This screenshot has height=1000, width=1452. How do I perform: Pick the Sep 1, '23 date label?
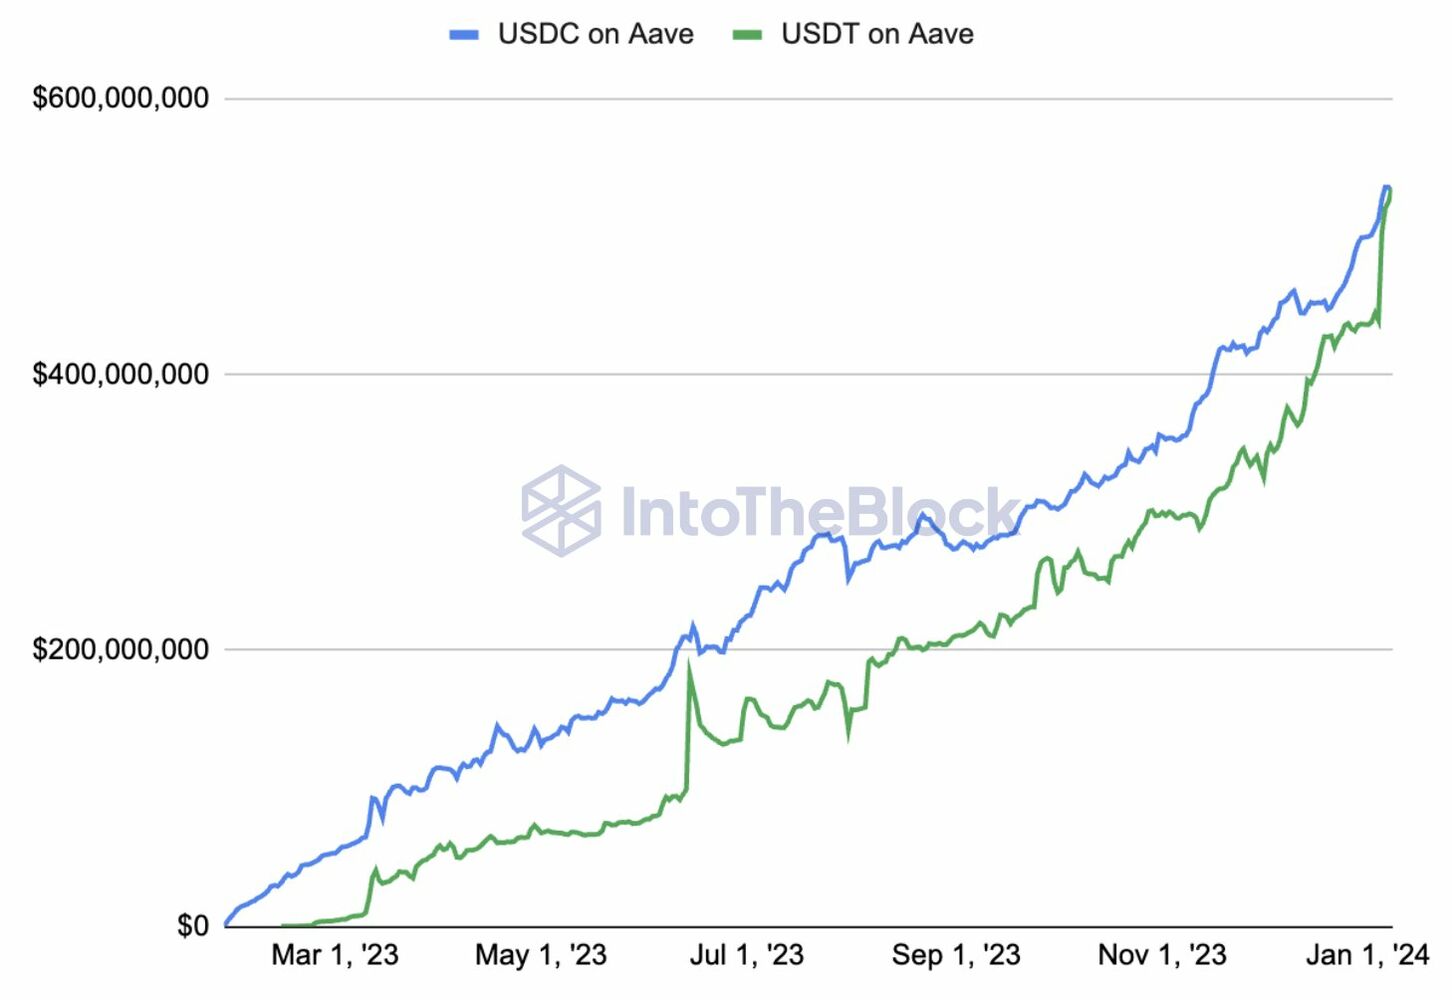[x=956, y=955]
